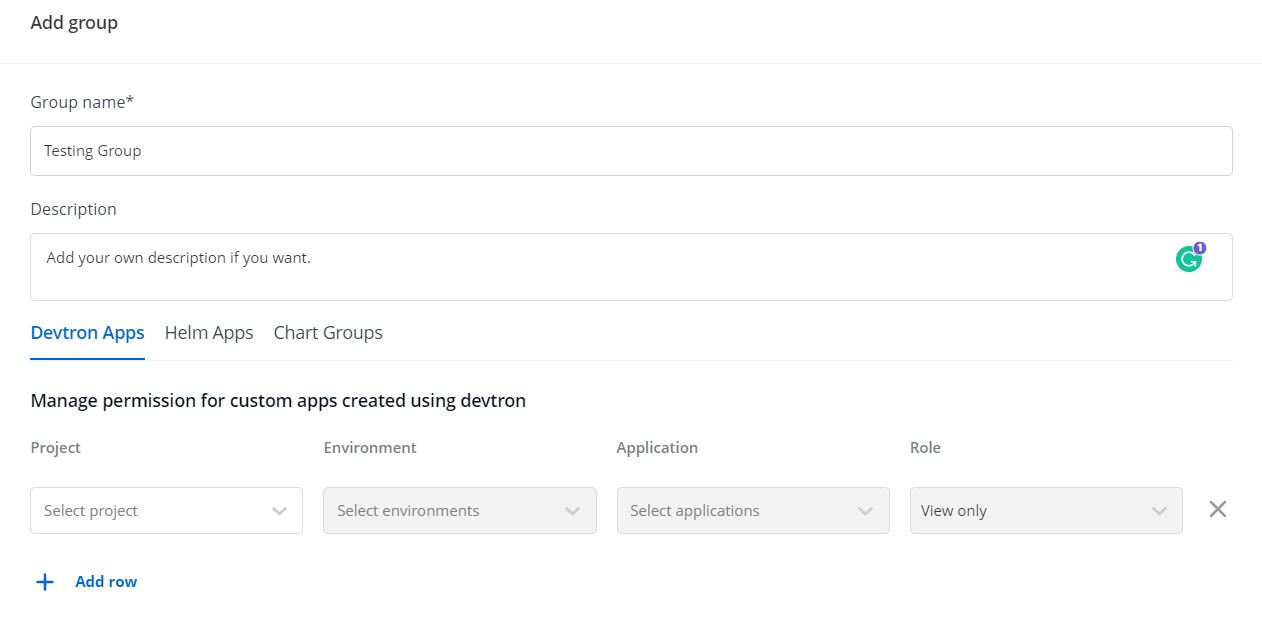This screenshot has width=1262, height=624.
Task: Click the Group name label
Action: pos(82,102)
